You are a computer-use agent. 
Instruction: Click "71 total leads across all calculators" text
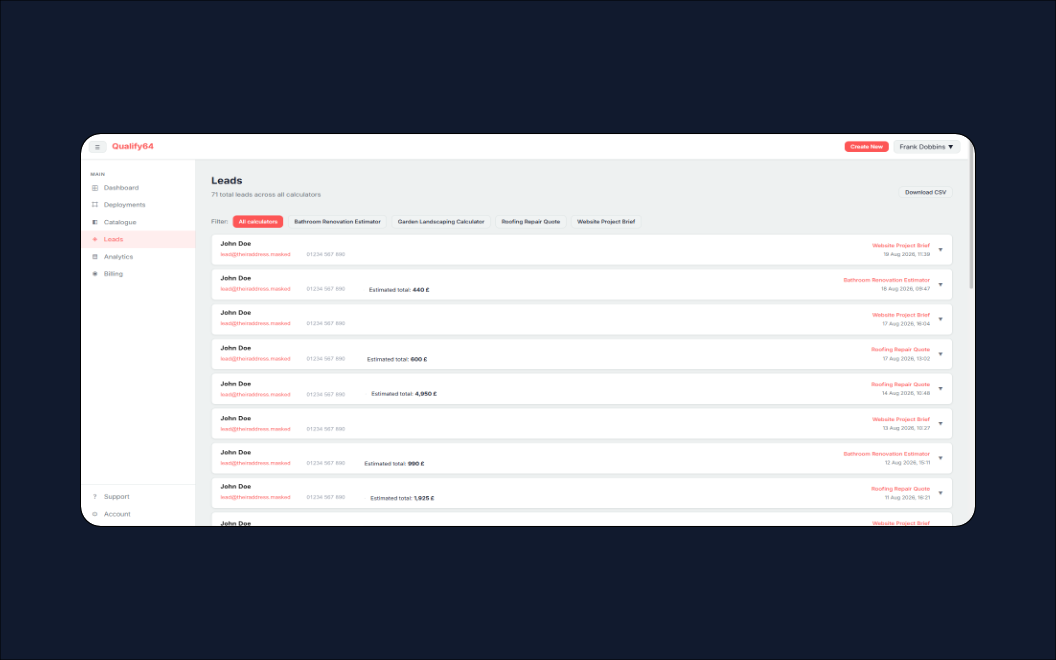coord(266,195)
